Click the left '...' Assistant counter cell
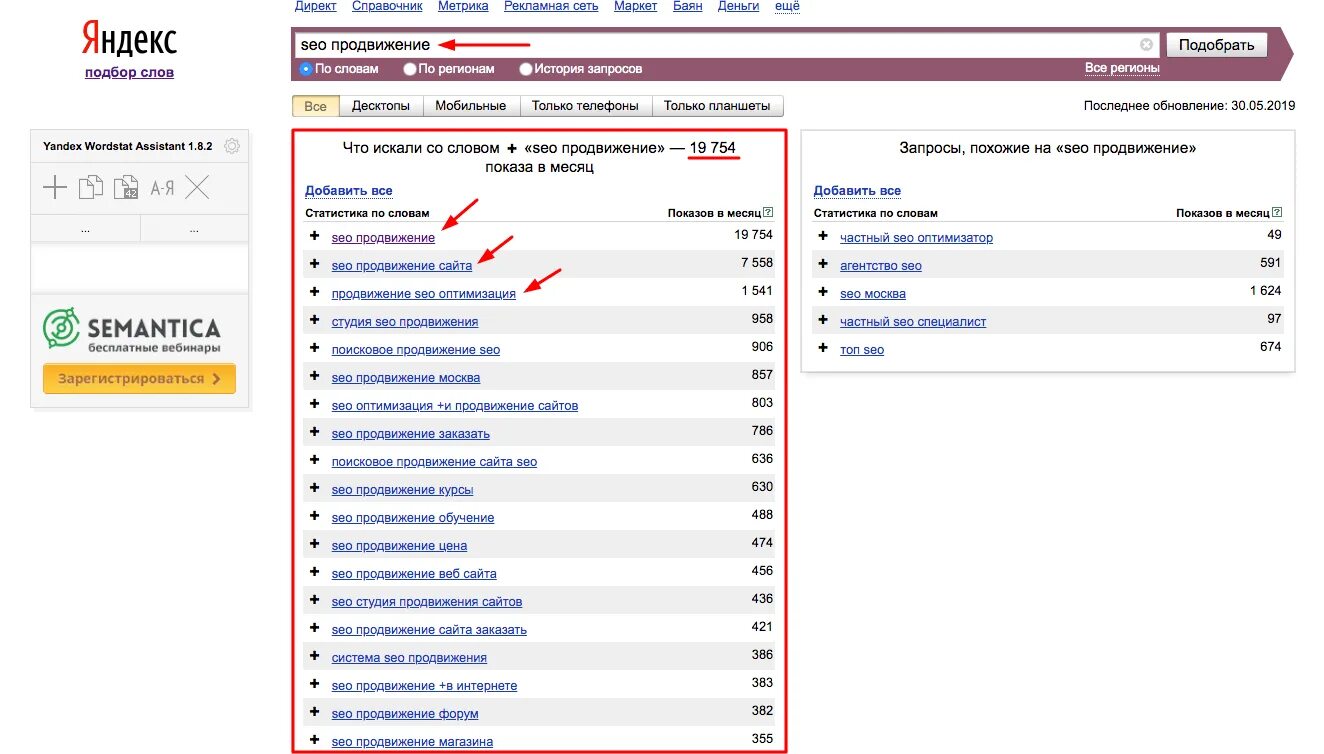The height and width of the screenshot is (754, 1324). click(86, 229)
